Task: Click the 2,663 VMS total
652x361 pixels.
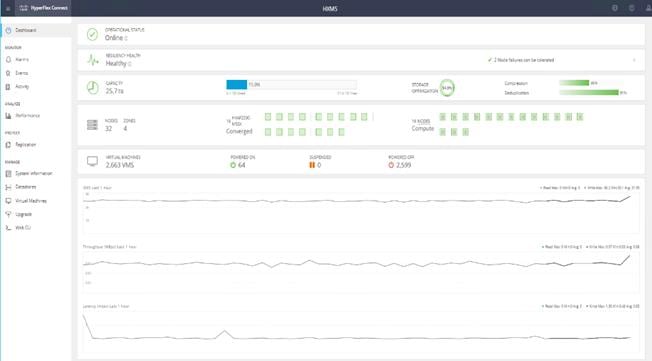Action: click(x=120, y=165)
